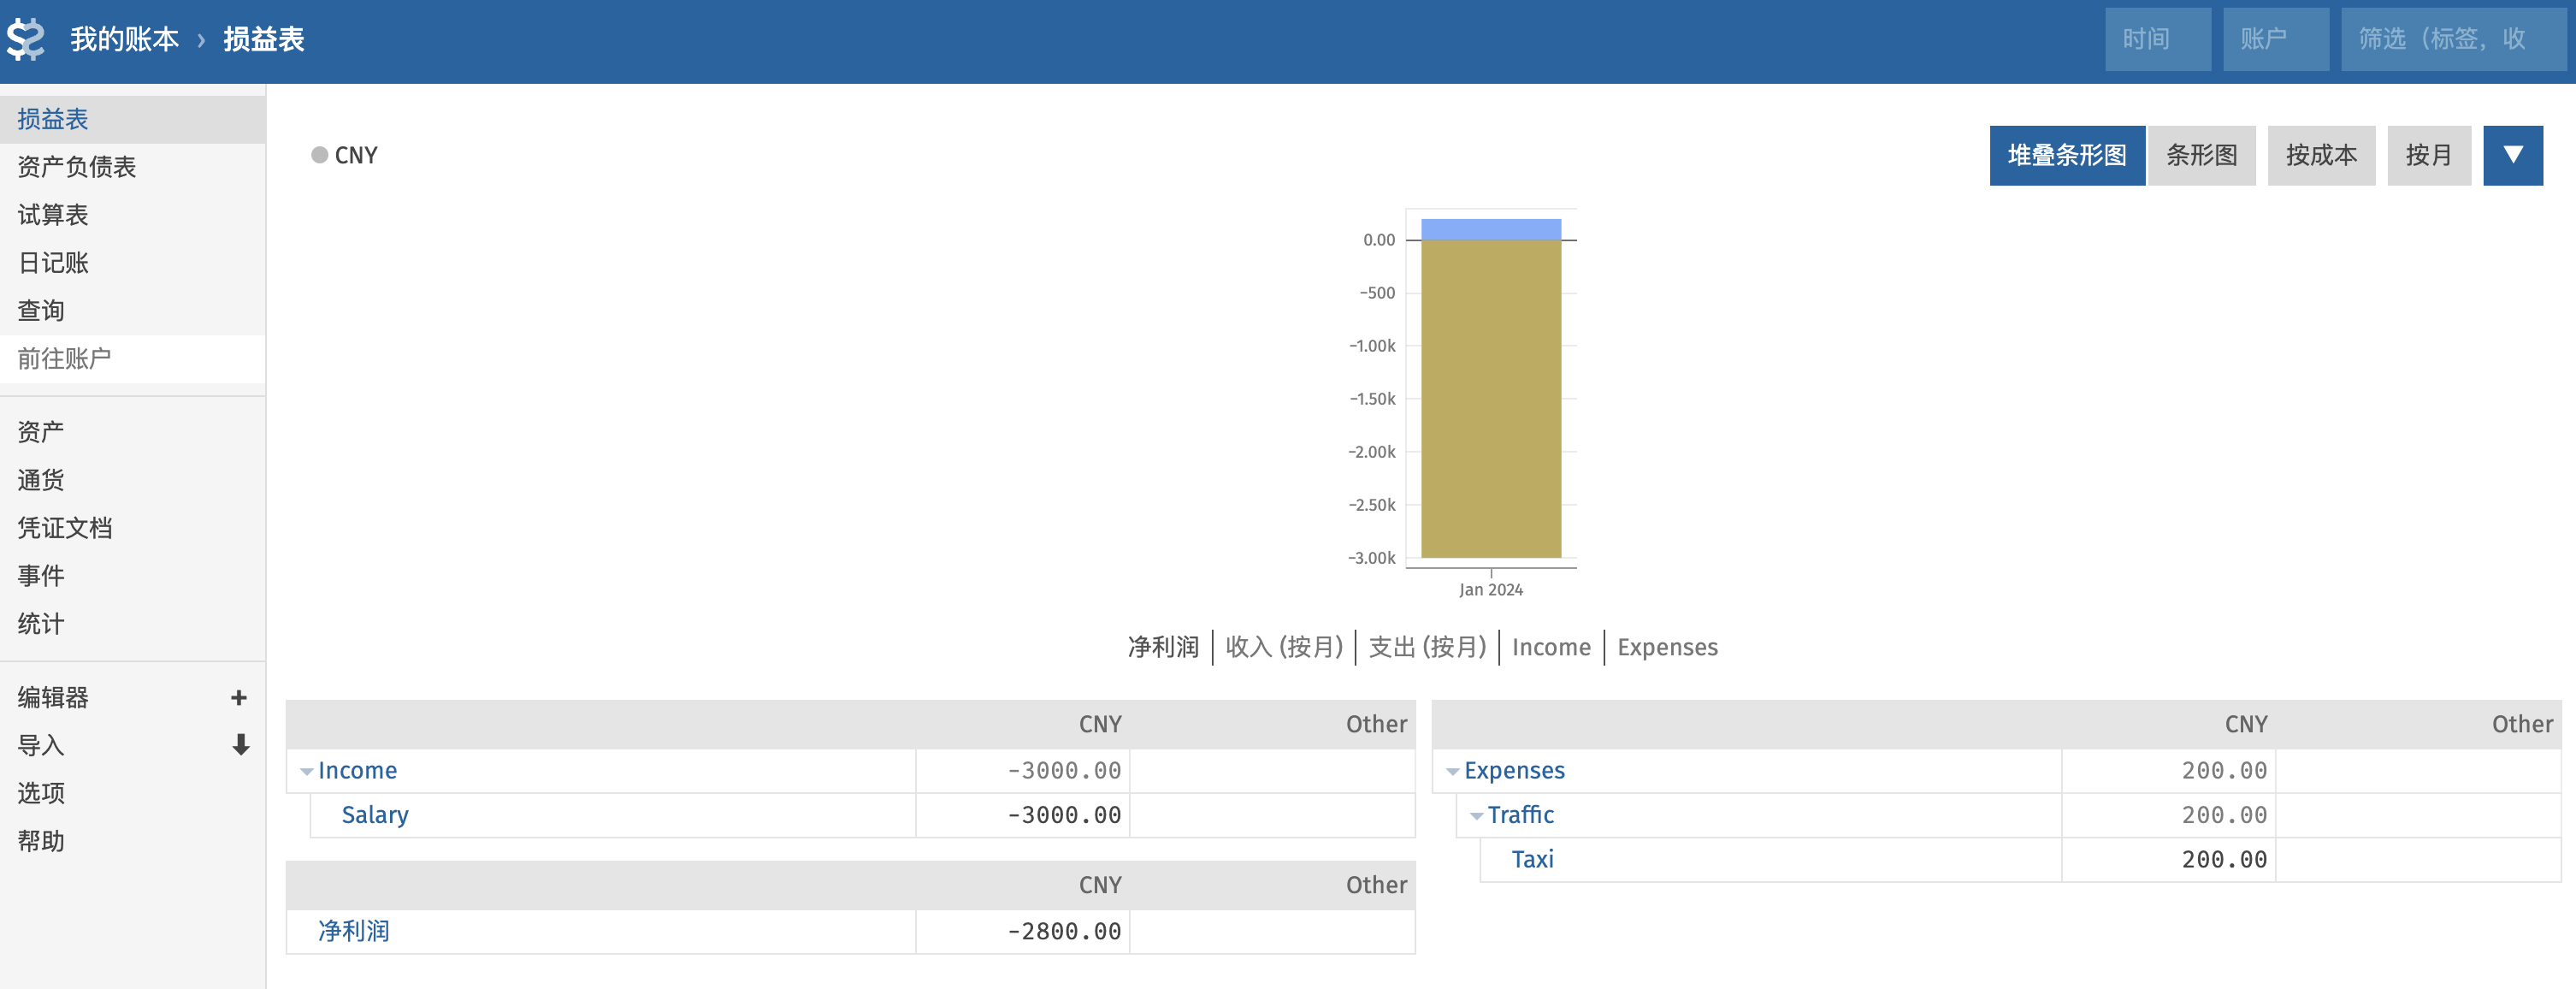Click the gold bar for Jan 2024

coord(1491,399)
